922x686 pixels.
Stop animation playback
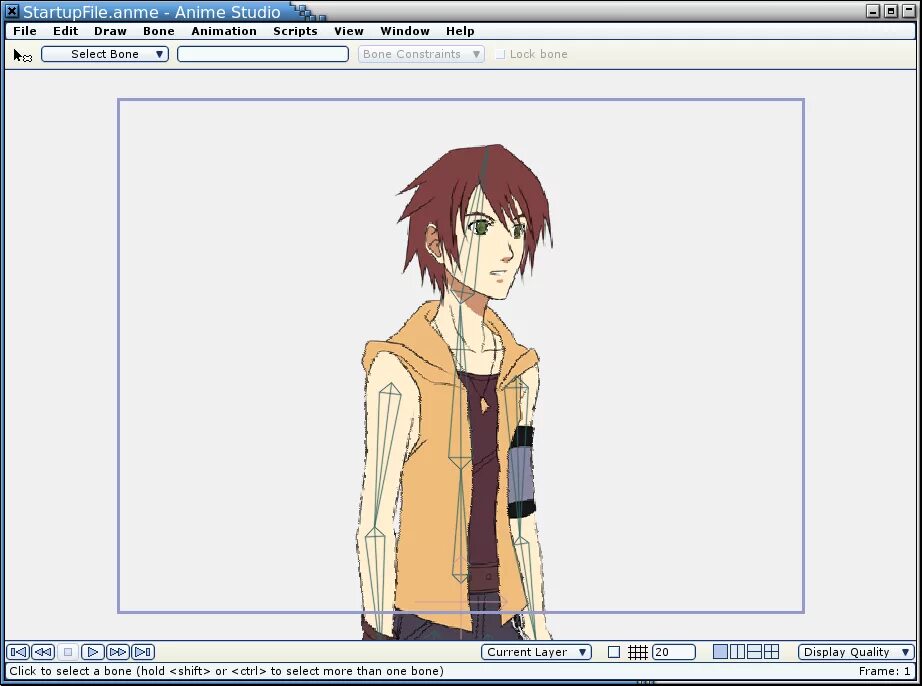[68, 652]
